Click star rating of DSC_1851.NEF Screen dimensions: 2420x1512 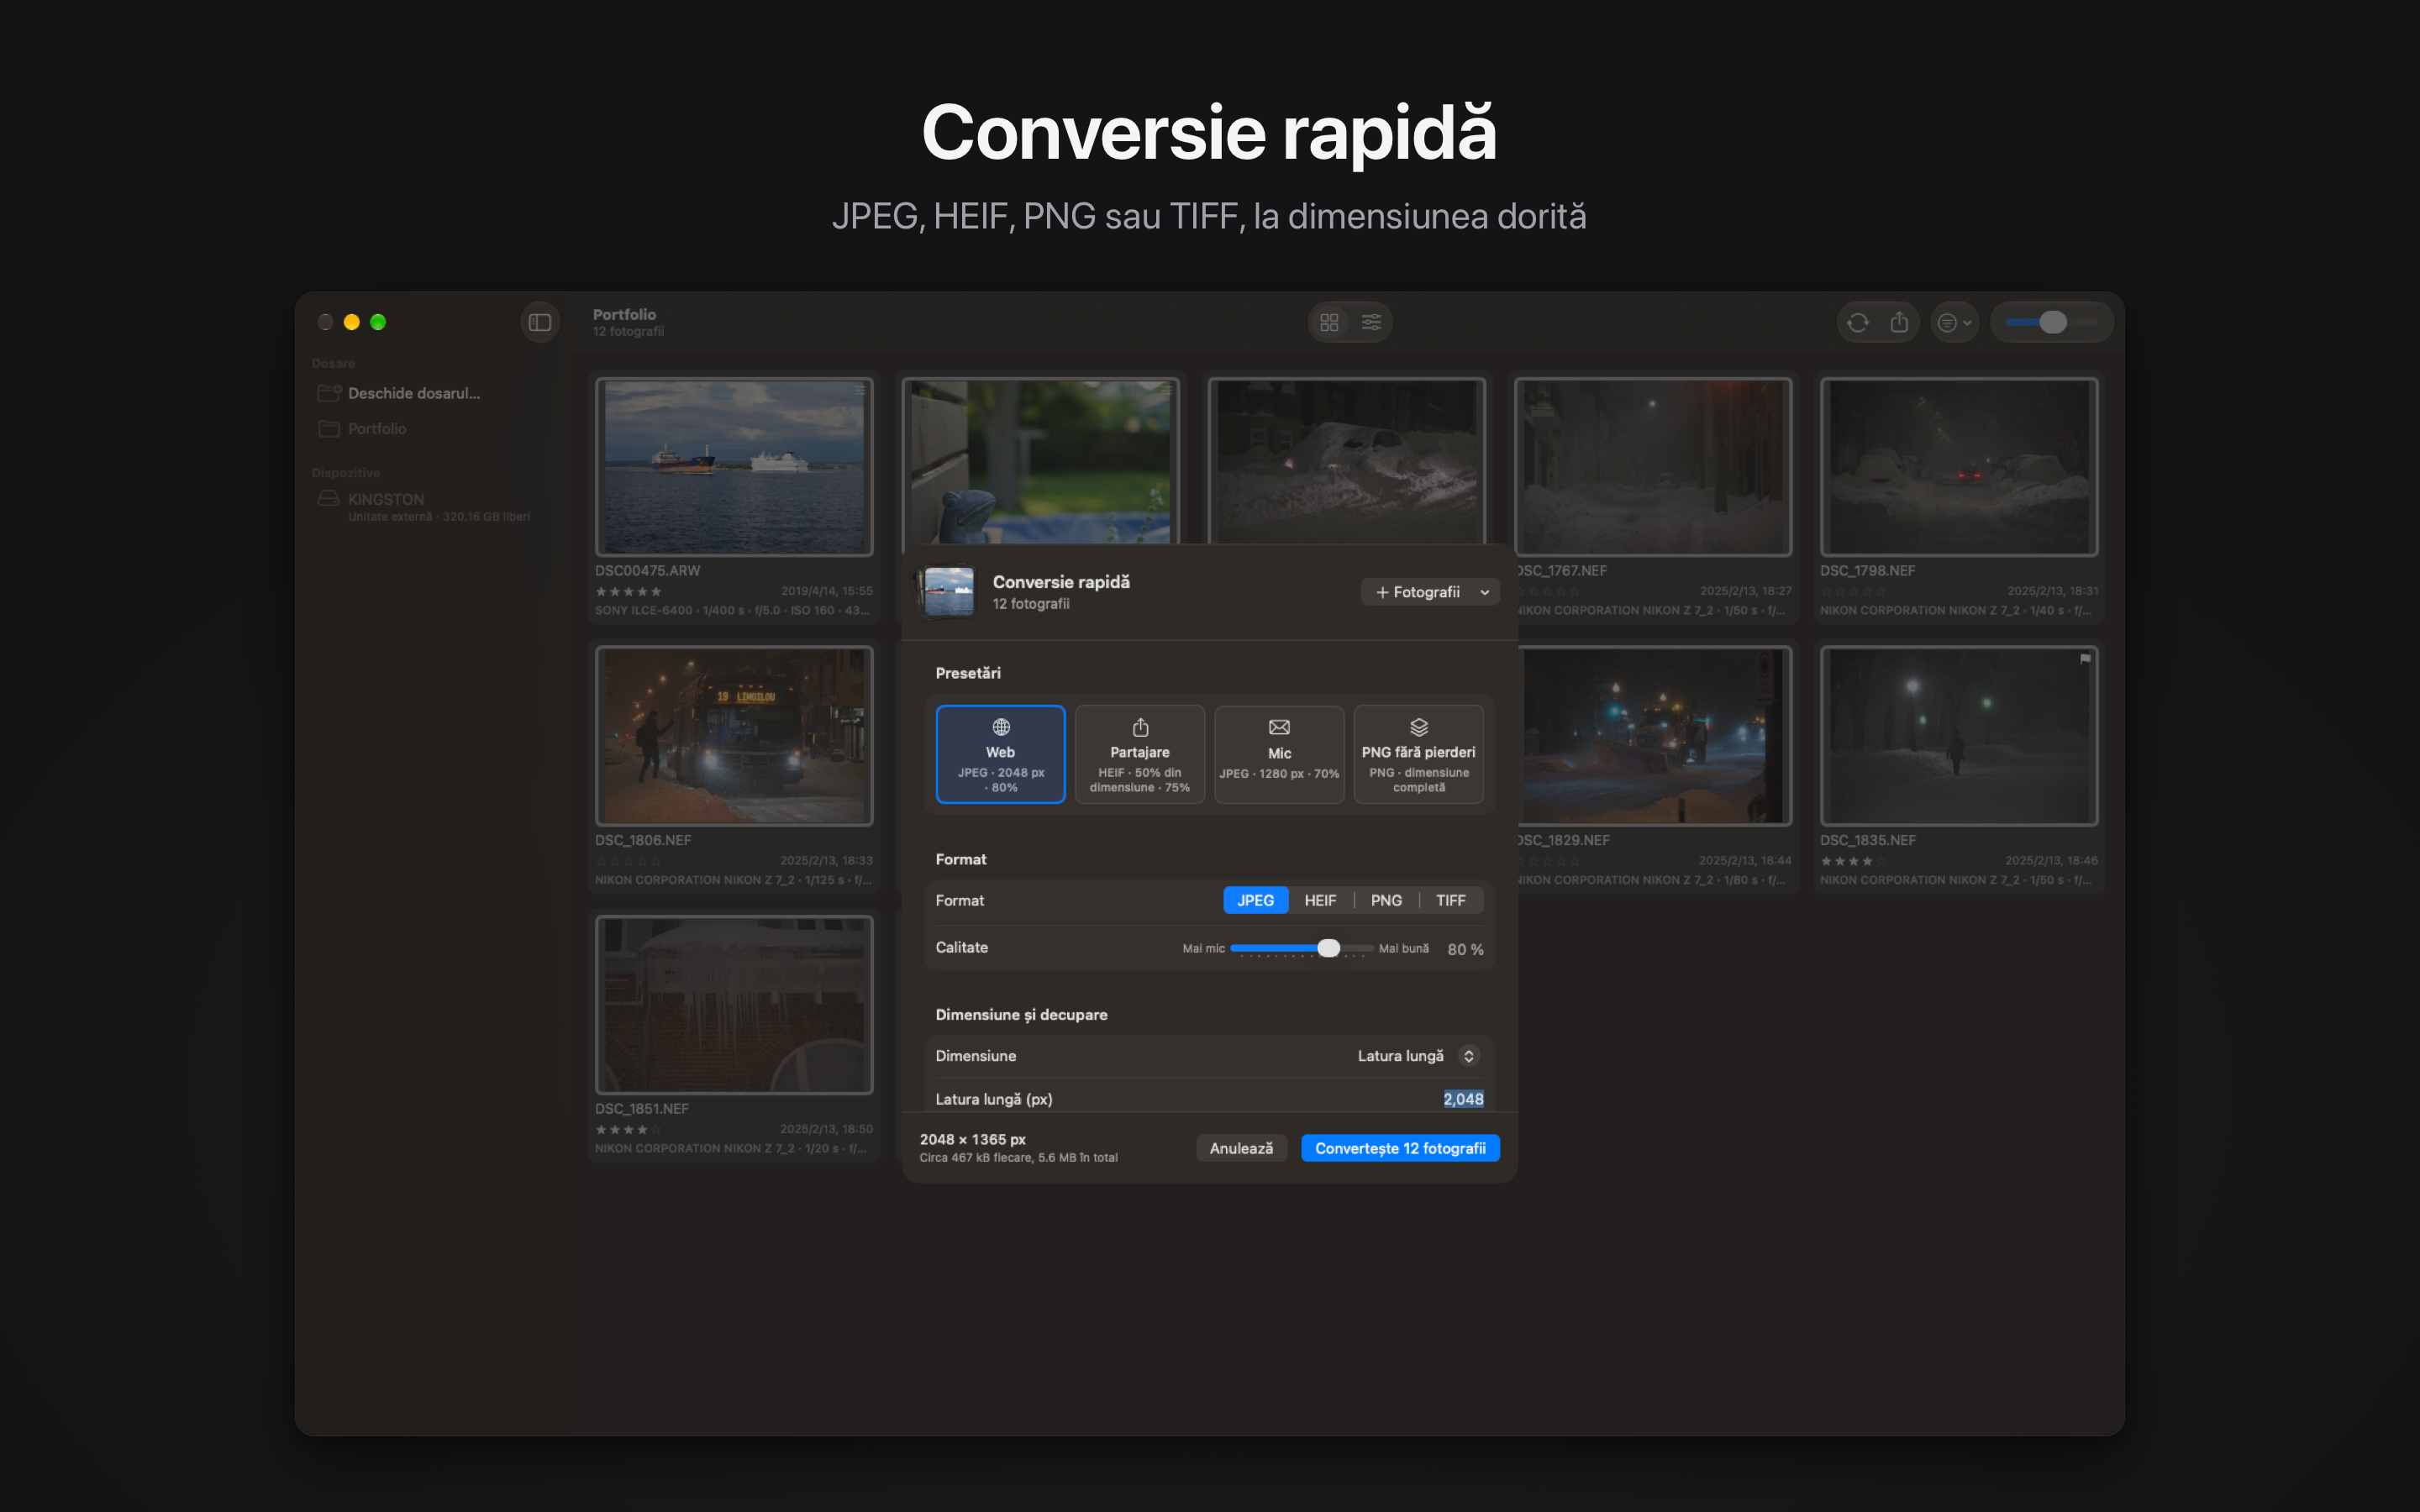point(628,1130)
